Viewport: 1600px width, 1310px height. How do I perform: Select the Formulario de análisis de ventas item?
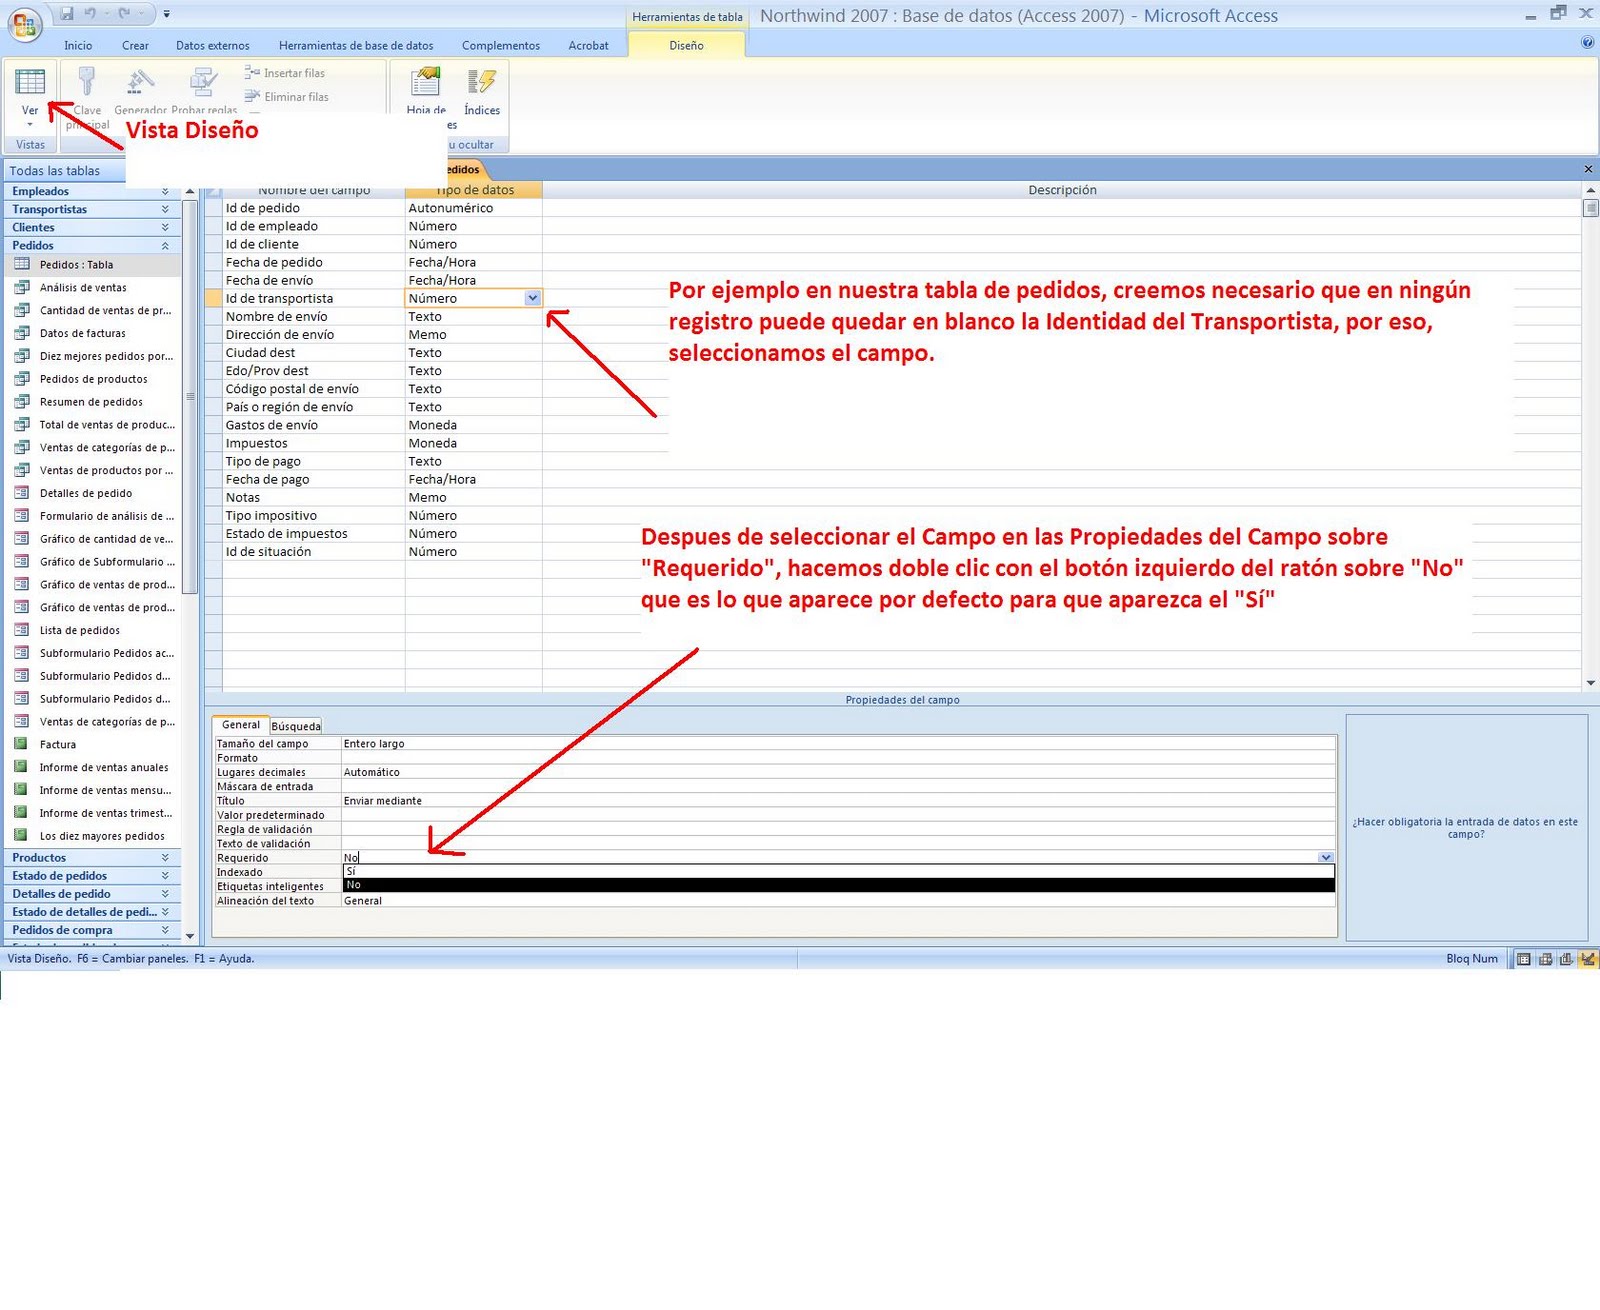[105, 516]
